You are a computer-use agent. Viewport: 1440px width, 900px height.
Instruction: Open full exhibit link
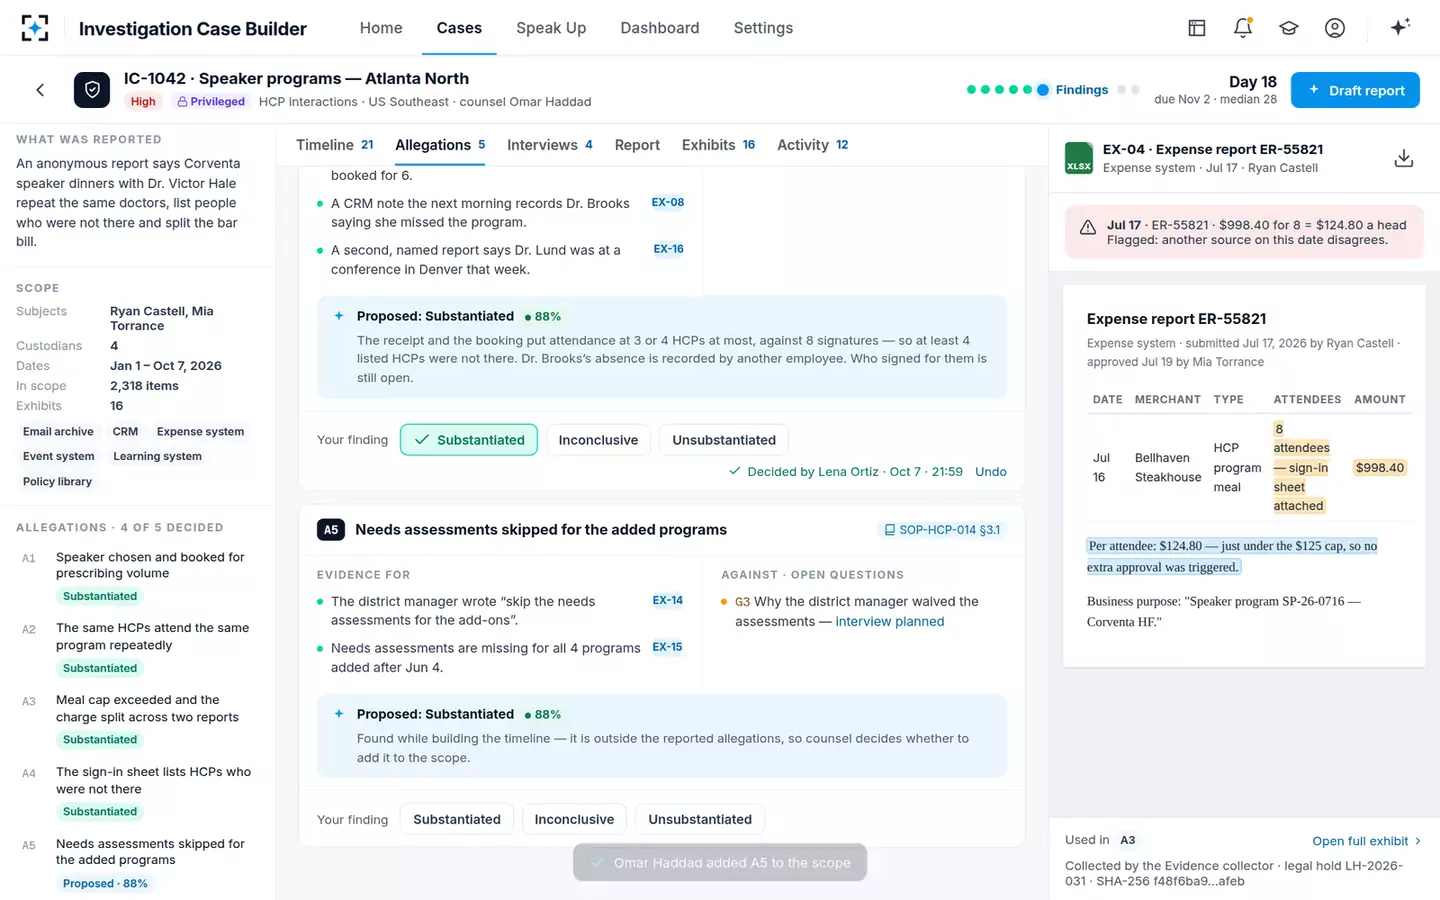pyautogui.click(x=1366, y=841)
